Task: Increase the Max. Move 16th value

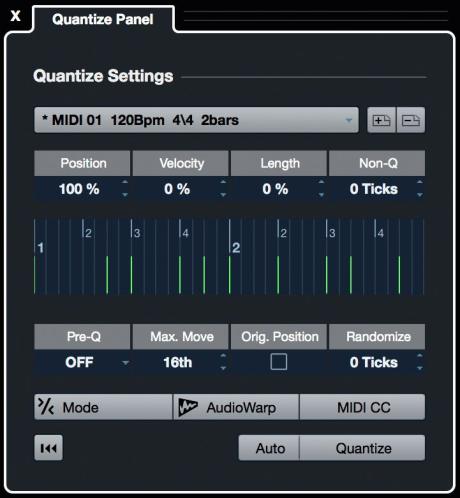Action: pyautogui.click(x=223, y=356)
